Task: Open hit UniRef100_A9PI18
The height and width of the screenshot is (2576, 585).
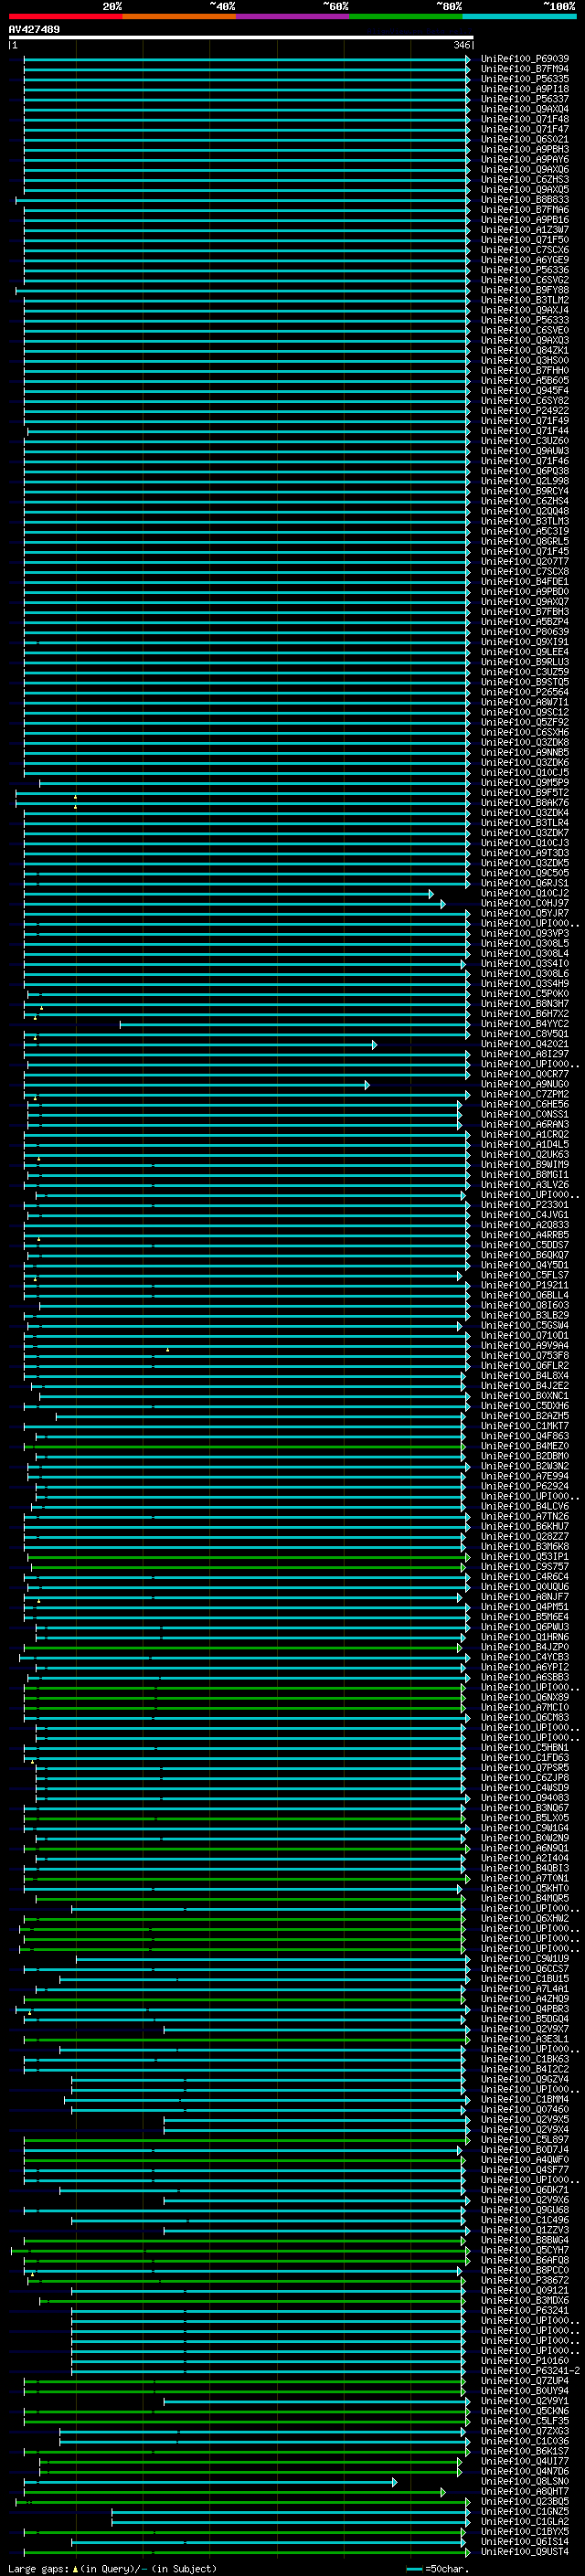Action: [524, 89]
